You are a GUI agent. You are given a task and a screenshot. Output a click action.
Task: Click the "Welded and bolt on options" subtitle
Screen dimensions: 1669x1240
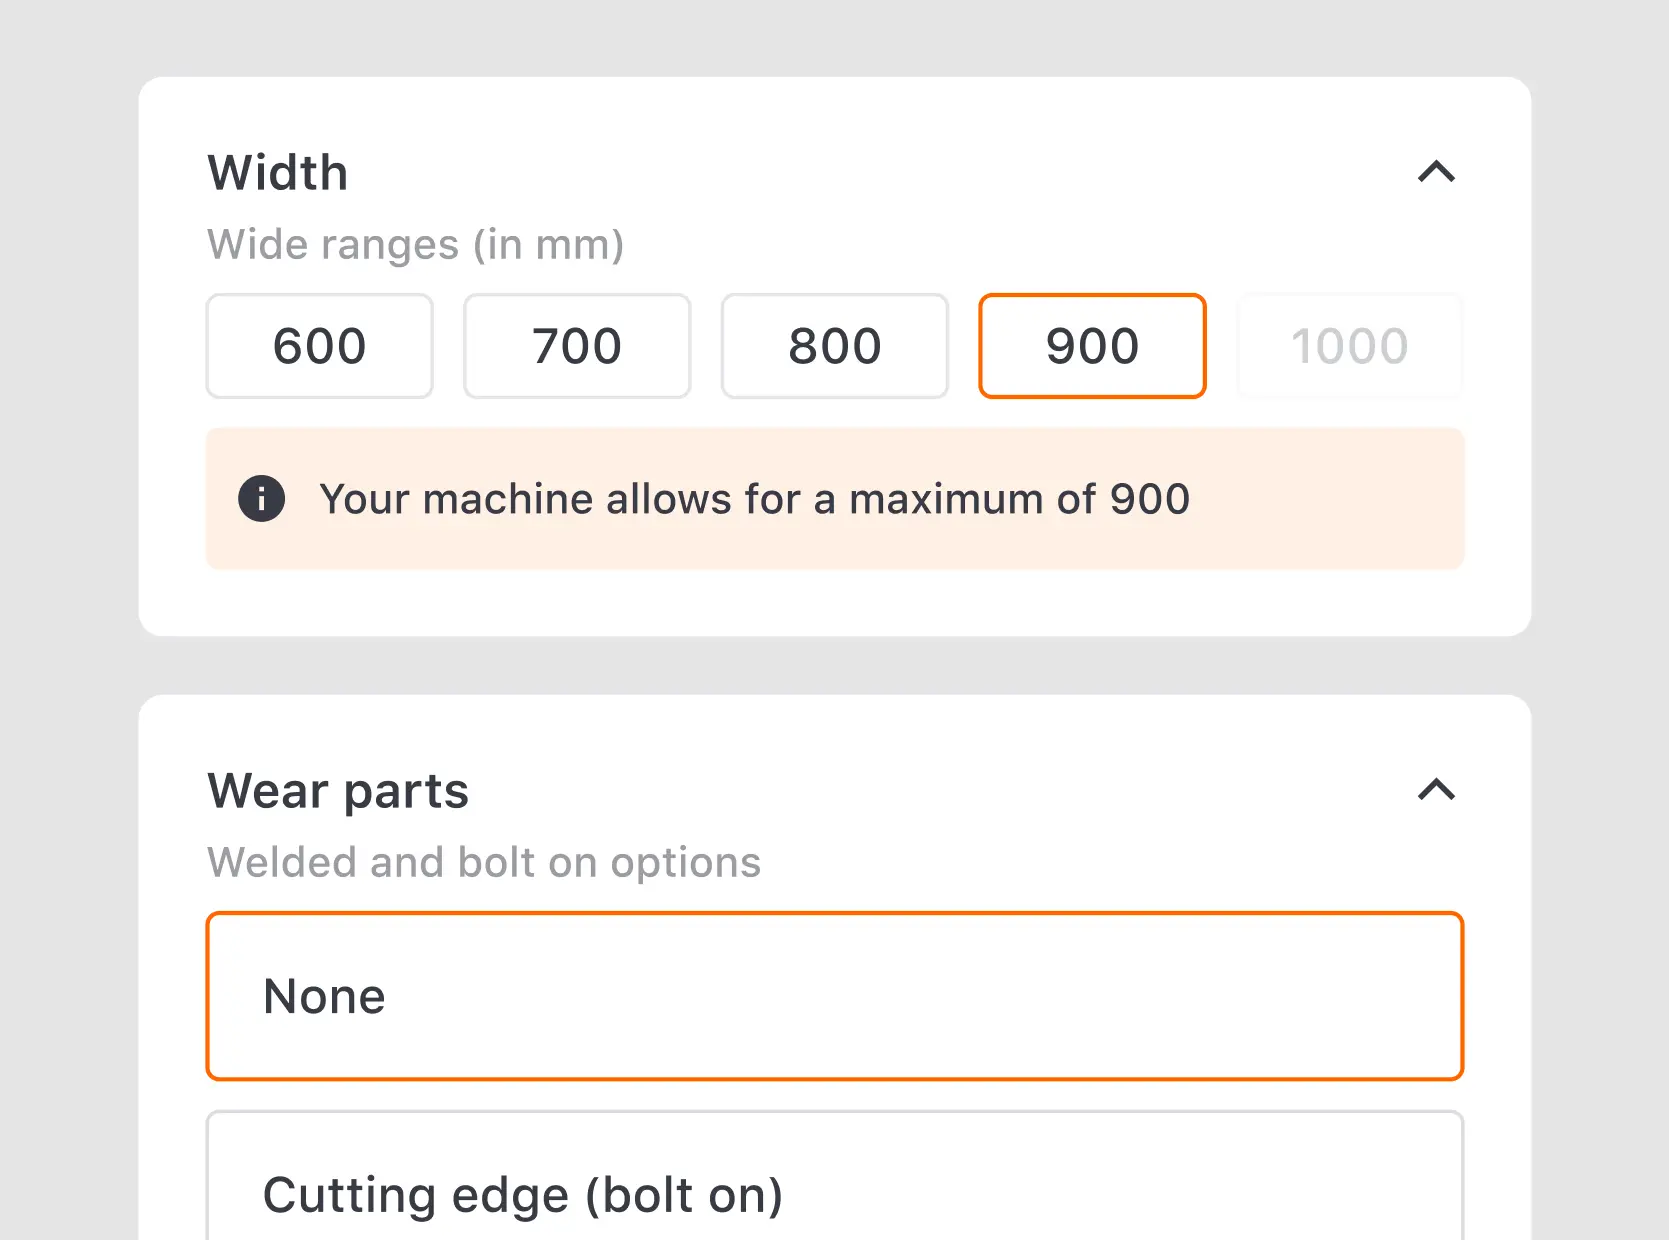tap(484, 862)
